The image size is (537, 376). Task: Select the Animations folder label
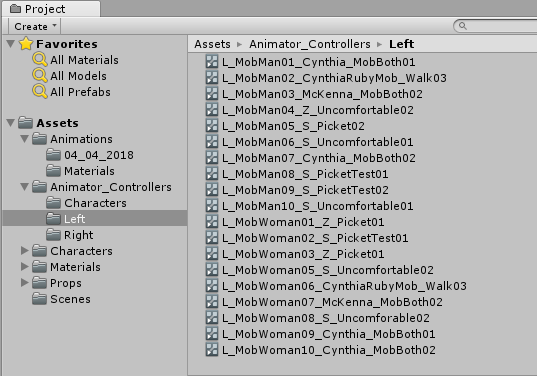tap(82, 139)
